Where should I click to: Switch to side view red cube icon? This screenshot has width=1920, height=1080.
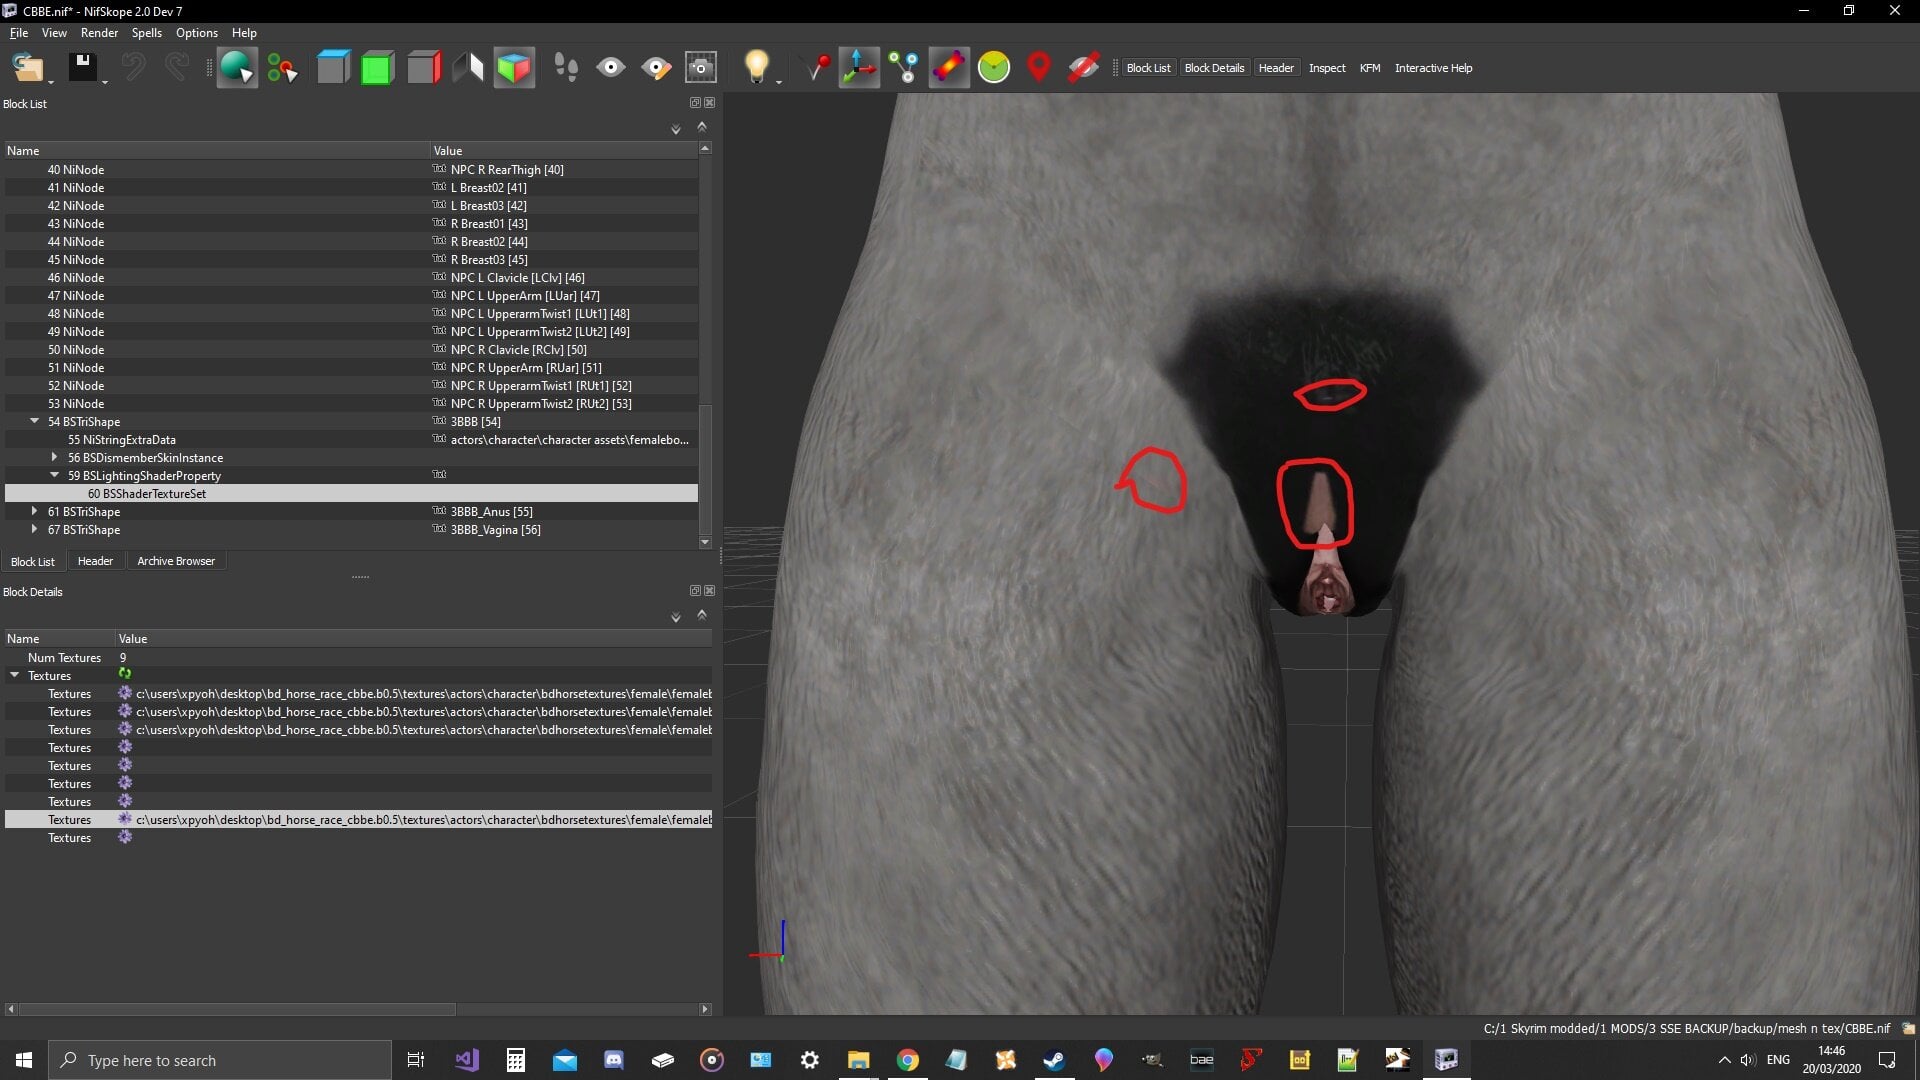424,68
